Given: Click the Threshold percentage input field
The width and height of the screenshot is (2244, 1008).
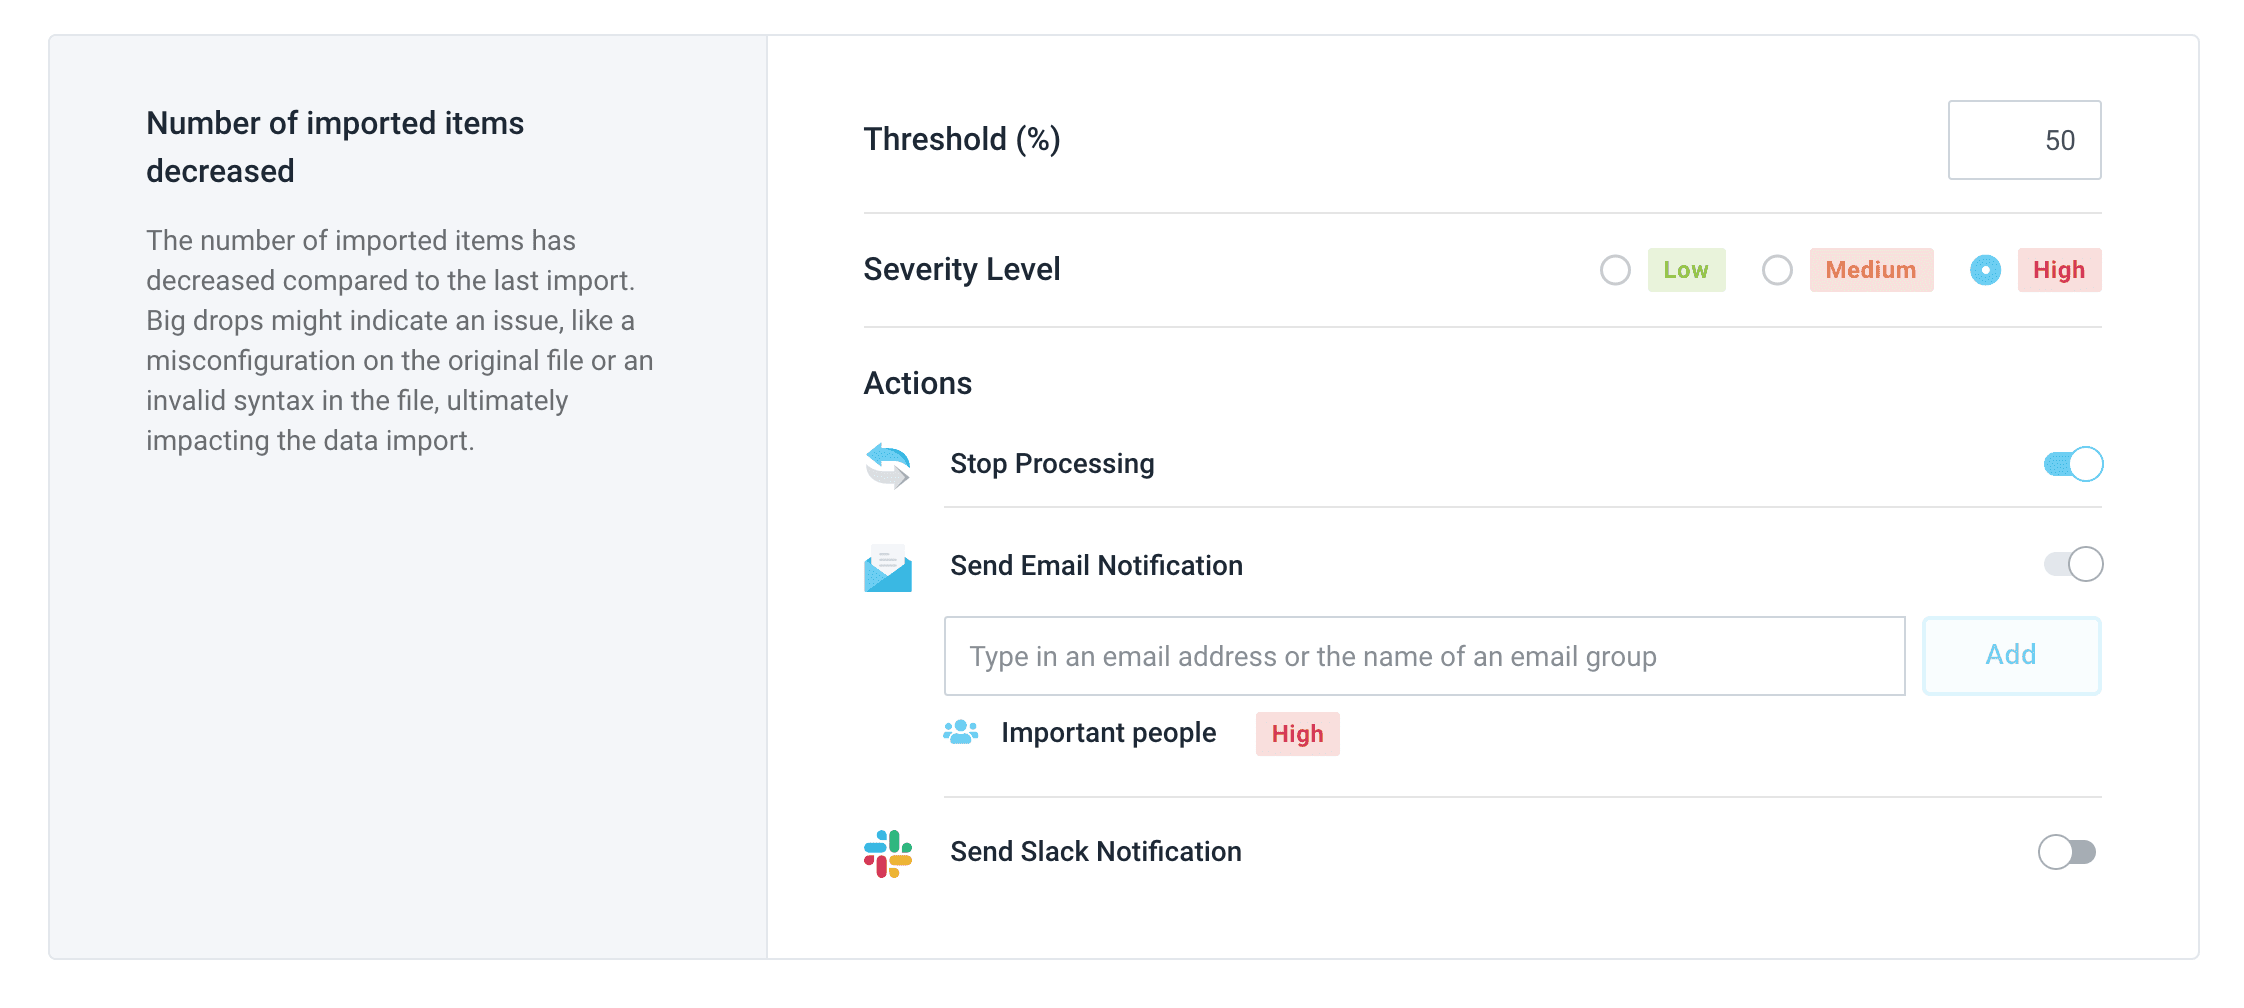Looking at the screenshot, I should pos(2024,140).
